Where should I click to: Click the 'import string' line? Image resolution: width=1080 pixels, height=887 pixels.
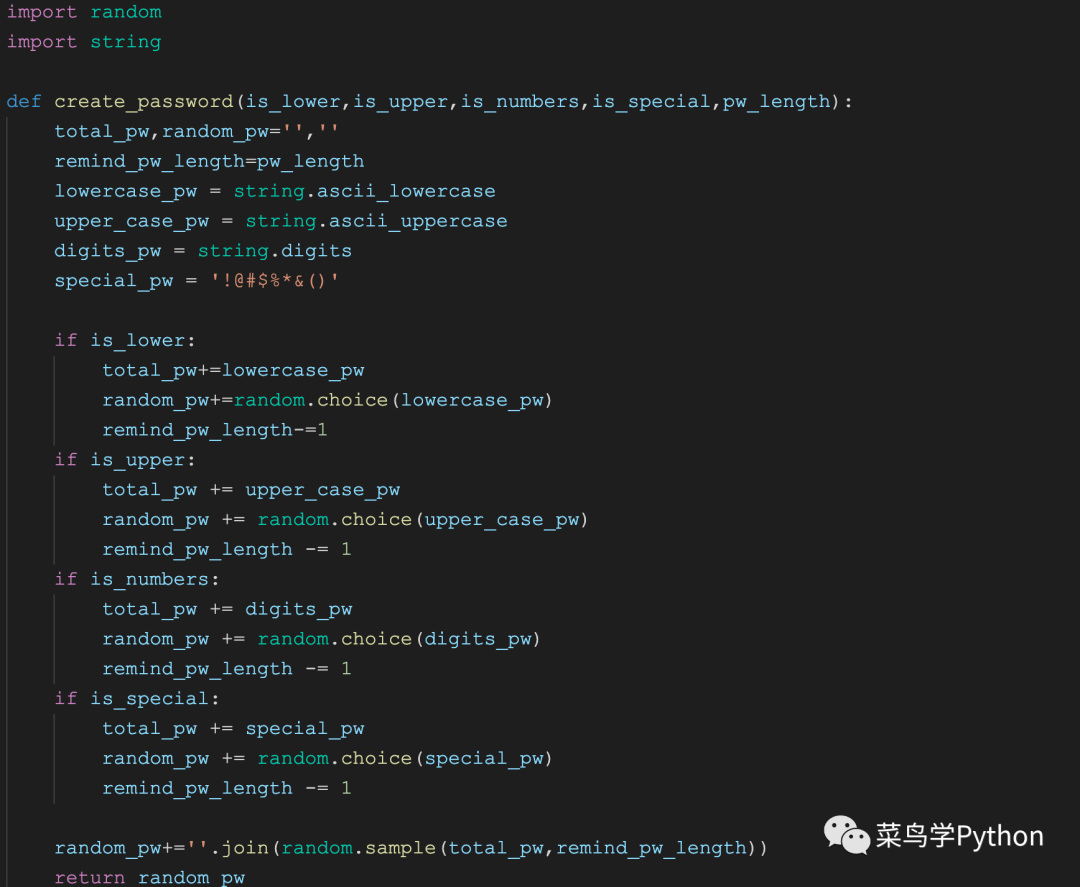coord(84,42)
